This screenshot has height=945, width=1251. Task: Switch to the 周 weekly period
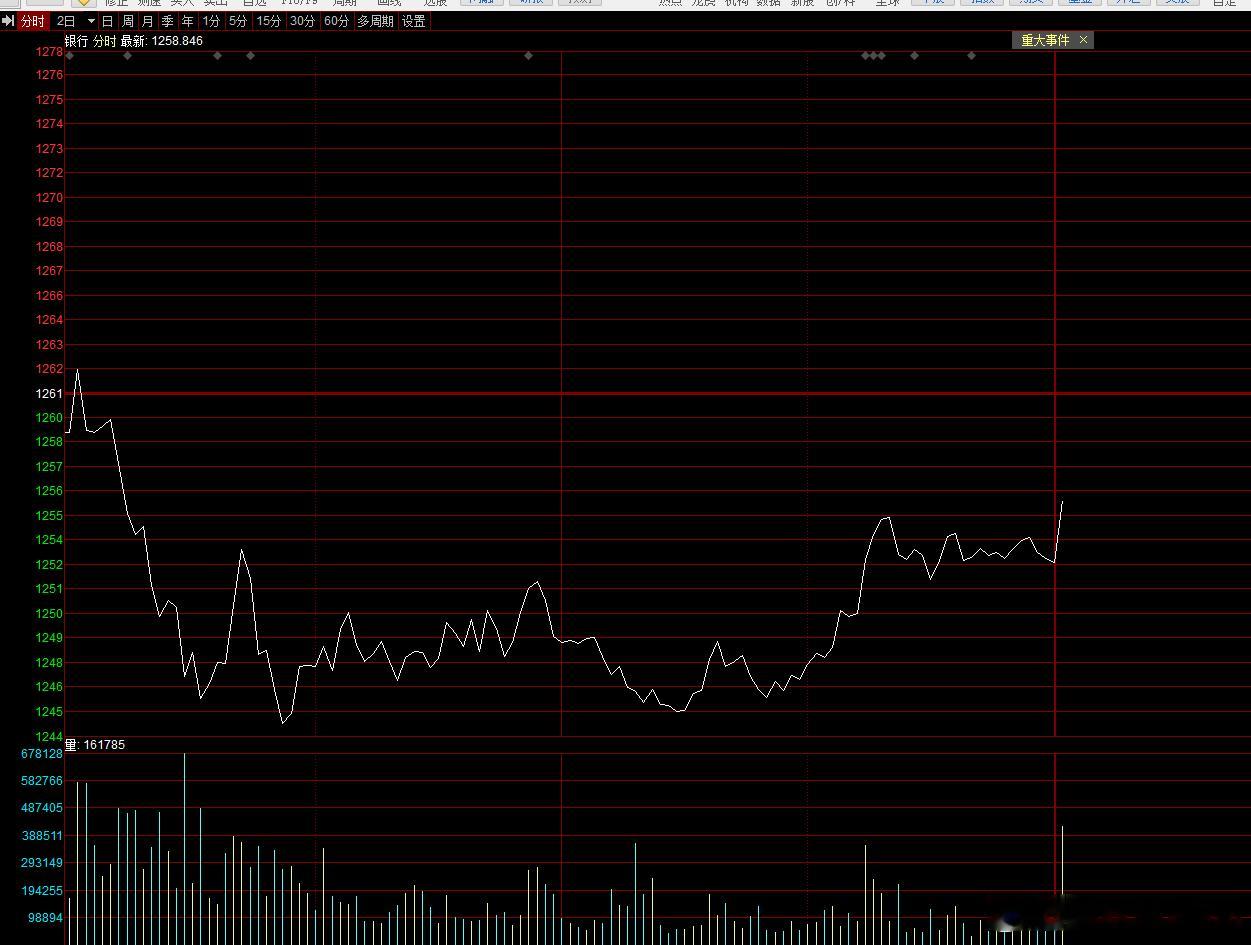tap(128, 21)
